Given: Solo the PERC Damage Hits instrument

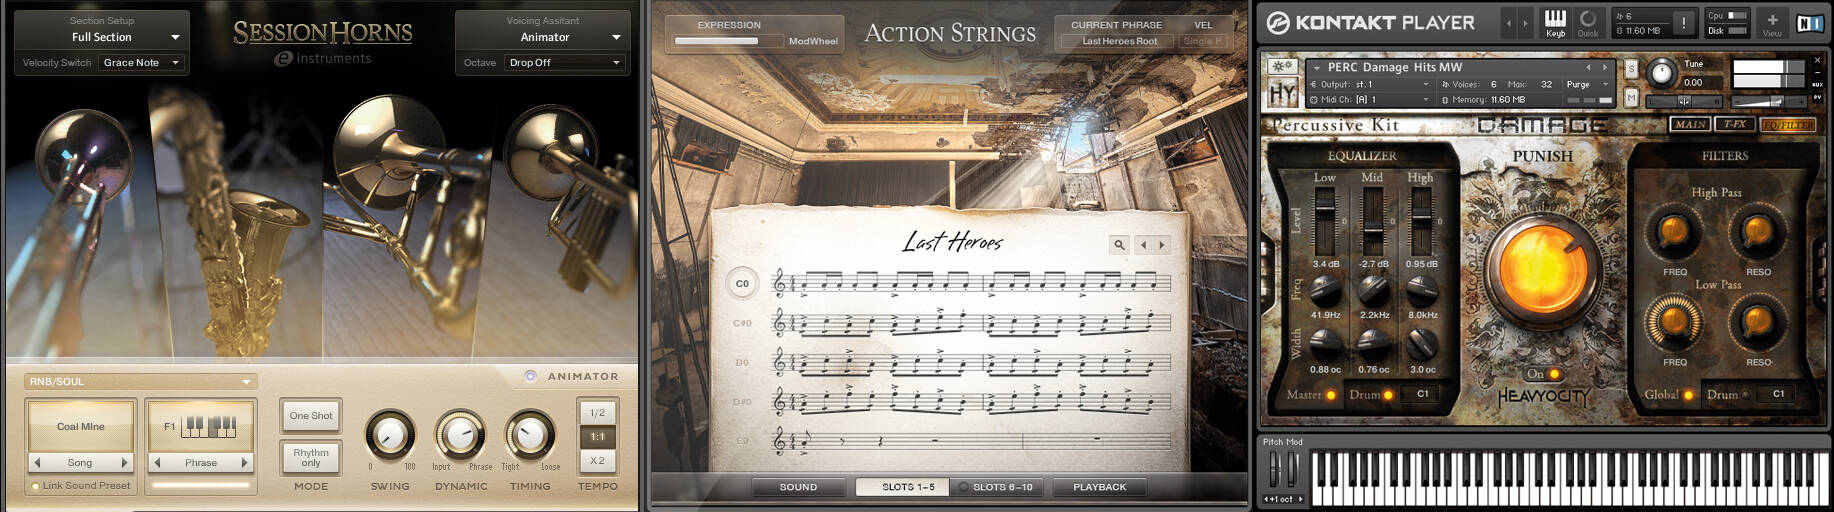Looking at the screenshot, I should point(1632,68).
